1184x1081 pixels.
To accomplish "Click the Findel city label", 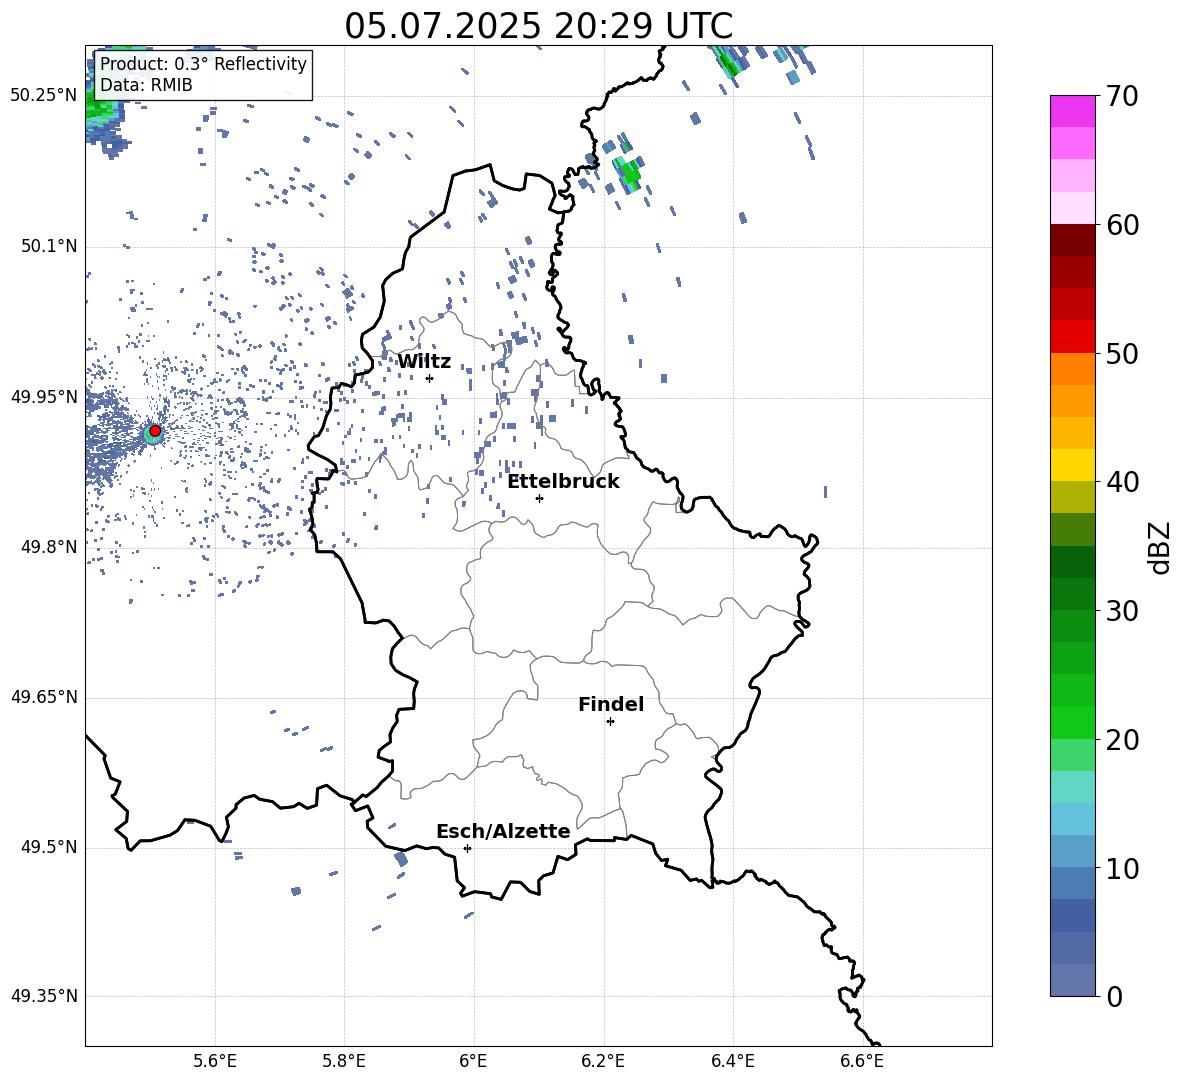I will 611,704.
